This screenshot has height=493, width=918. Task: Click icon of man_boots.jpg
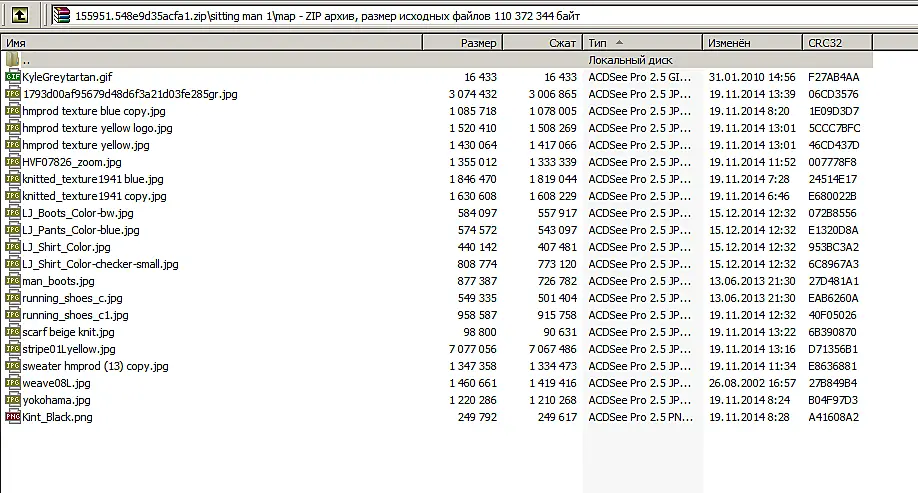pos(12,281)
